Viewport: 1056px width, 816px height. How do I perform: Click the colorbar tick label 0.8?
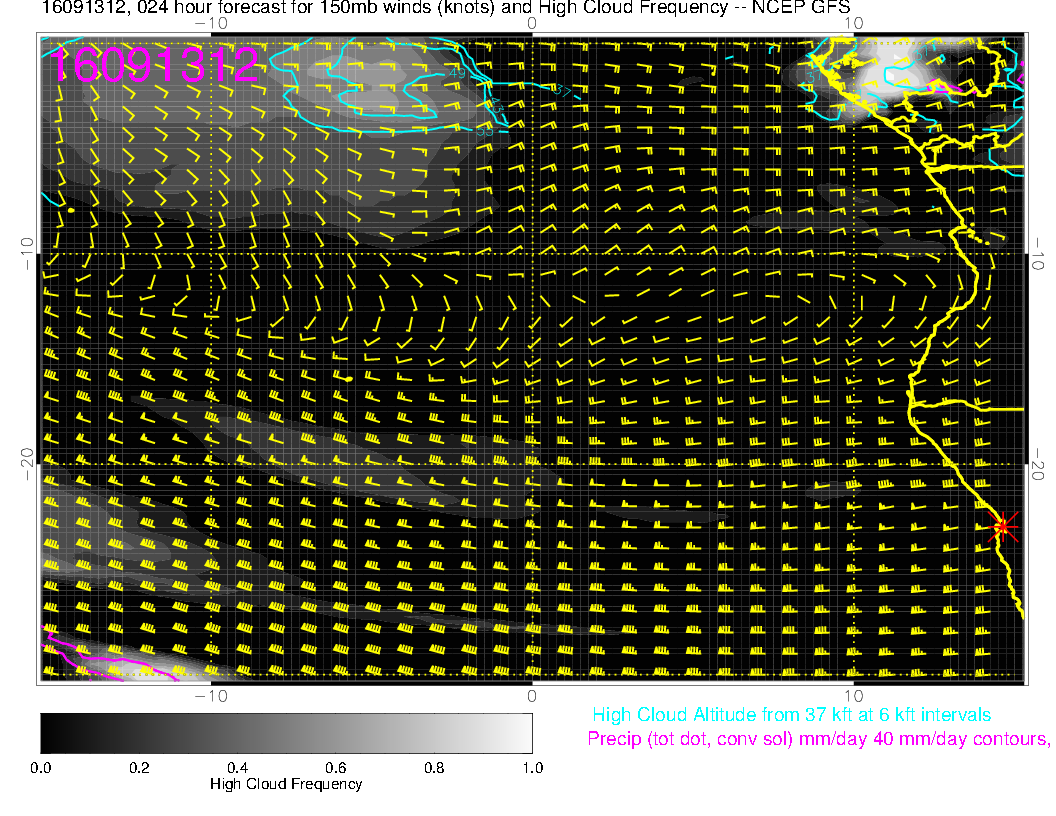point(434,768)
